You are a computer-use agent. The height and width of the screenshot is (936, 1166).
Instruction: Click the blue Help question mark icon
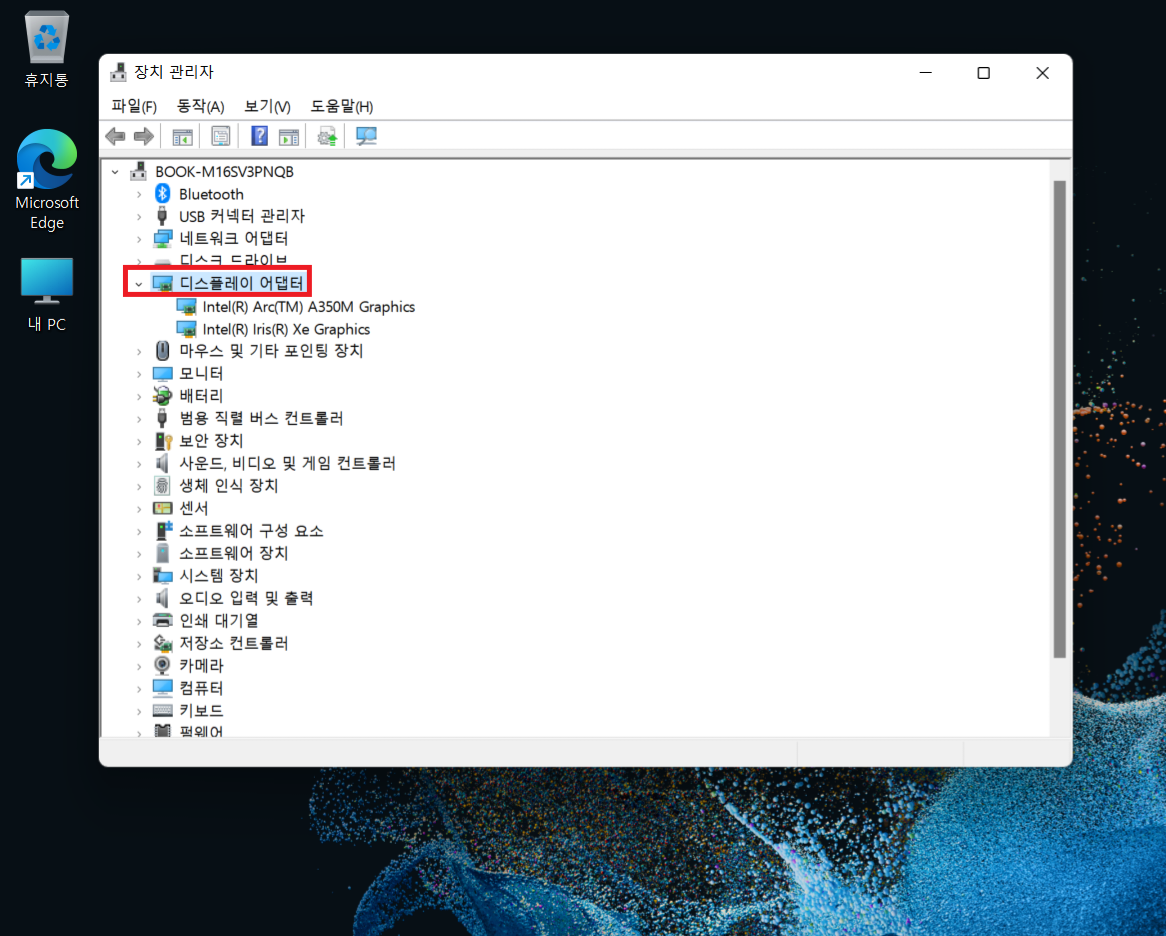point(260,136)
